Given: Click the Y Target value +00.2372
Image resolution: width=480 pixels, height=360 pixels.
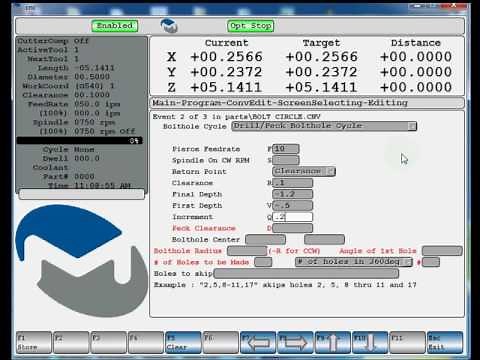Looking at the screenshot, I should click(x=321, y=72).
